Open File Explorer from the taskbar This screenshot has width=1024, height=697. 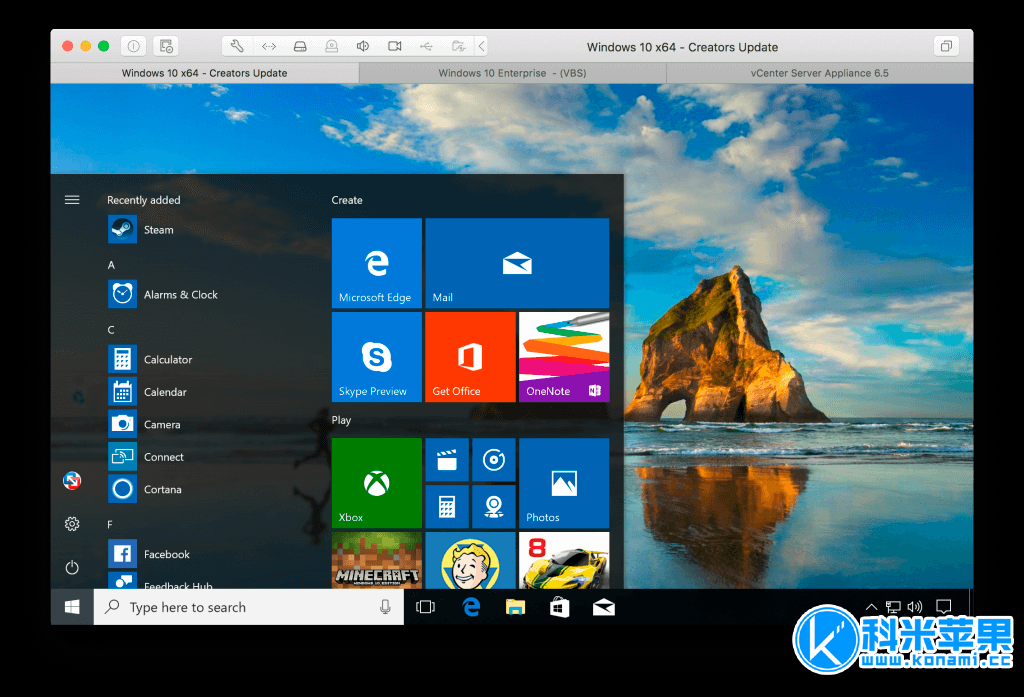pos(515,607)
